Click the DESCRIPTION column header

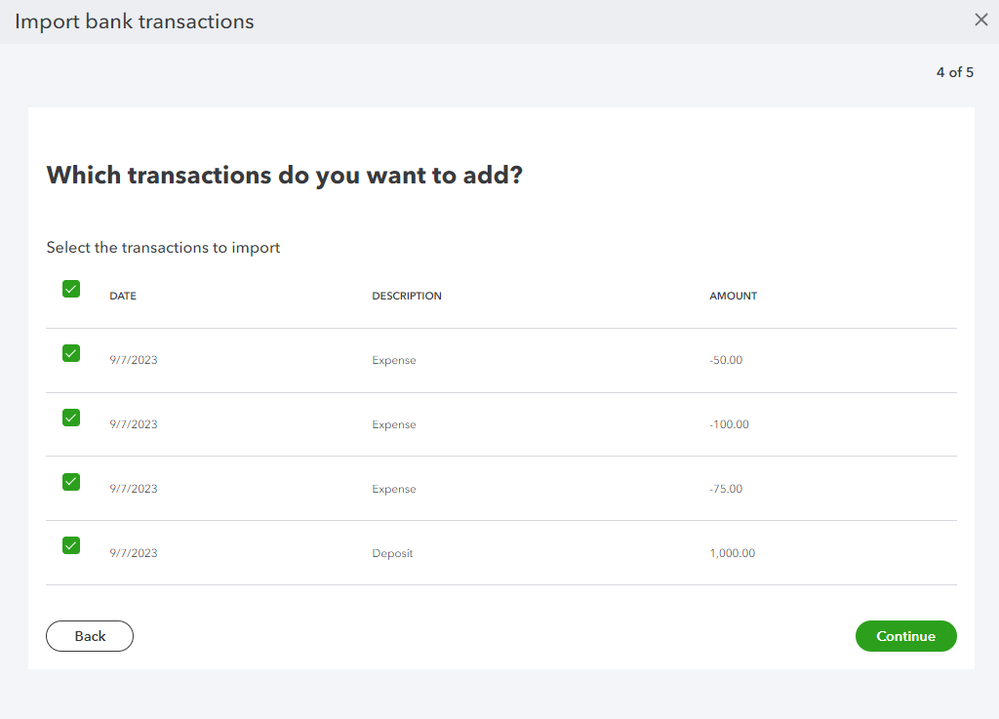tap(407, 296)
